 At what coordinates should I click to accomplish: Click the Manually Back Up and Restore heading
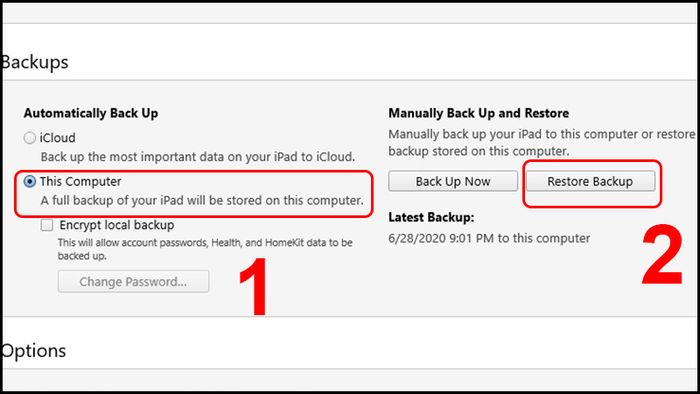tap(479, 113)
